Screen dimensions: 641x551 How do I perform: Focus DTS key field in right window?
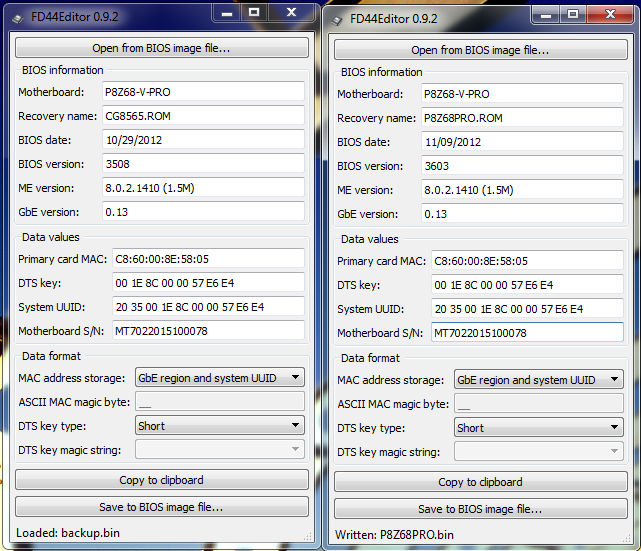[527, 285]
